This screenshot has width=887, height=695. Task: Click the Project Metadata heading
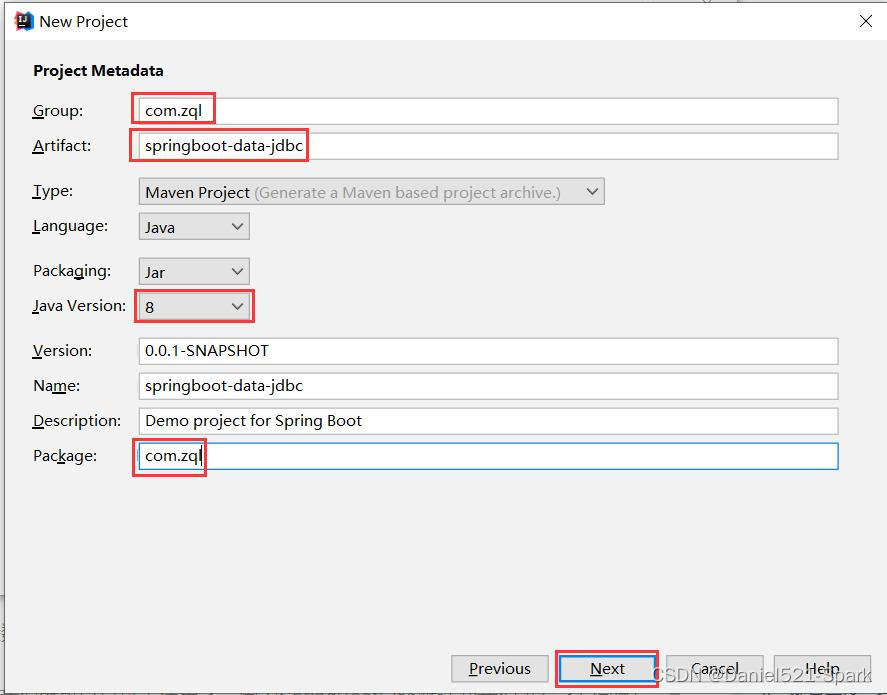[98, 71]
